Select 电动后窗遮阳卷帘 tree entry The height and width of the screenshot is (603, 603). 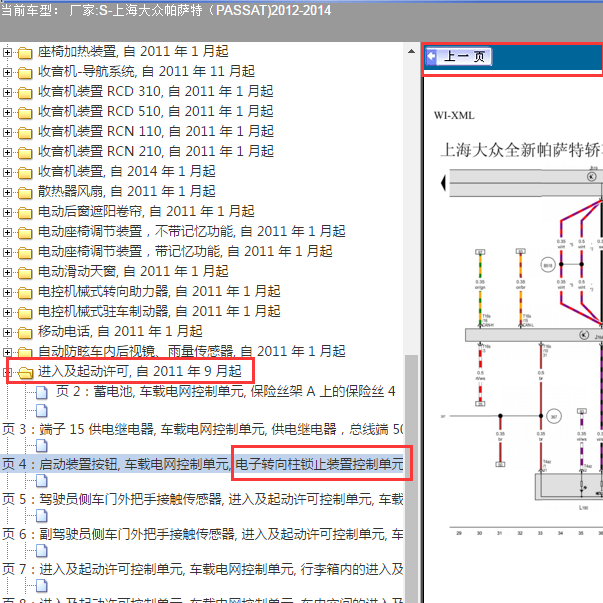(x=146, y=212)
